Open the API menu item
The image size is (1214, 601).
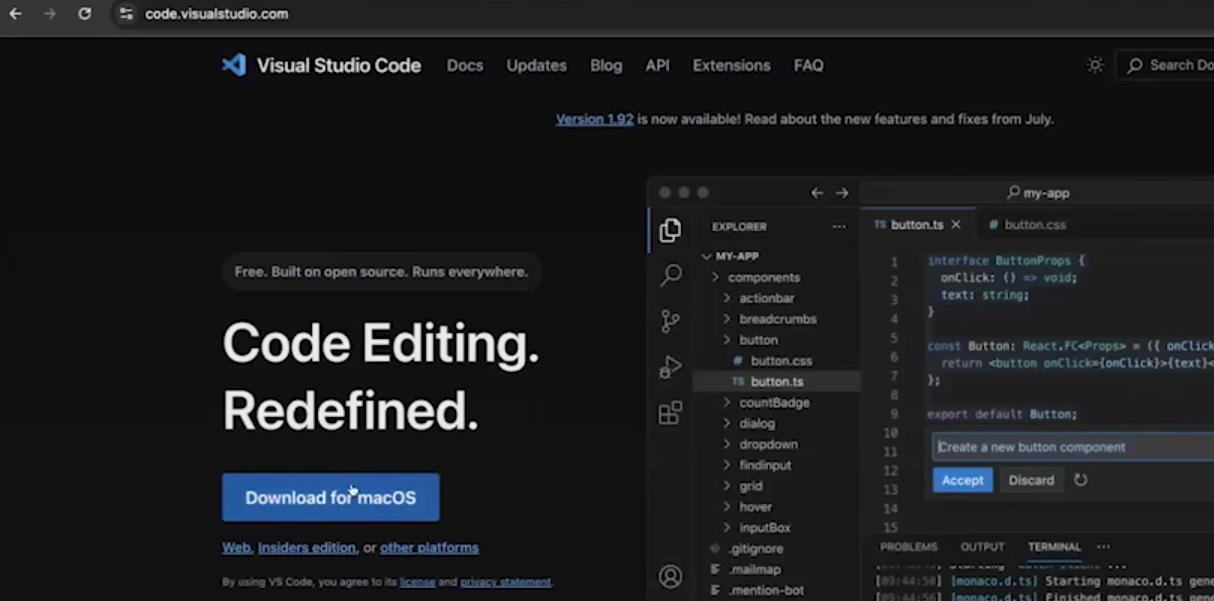click(657, 65)
